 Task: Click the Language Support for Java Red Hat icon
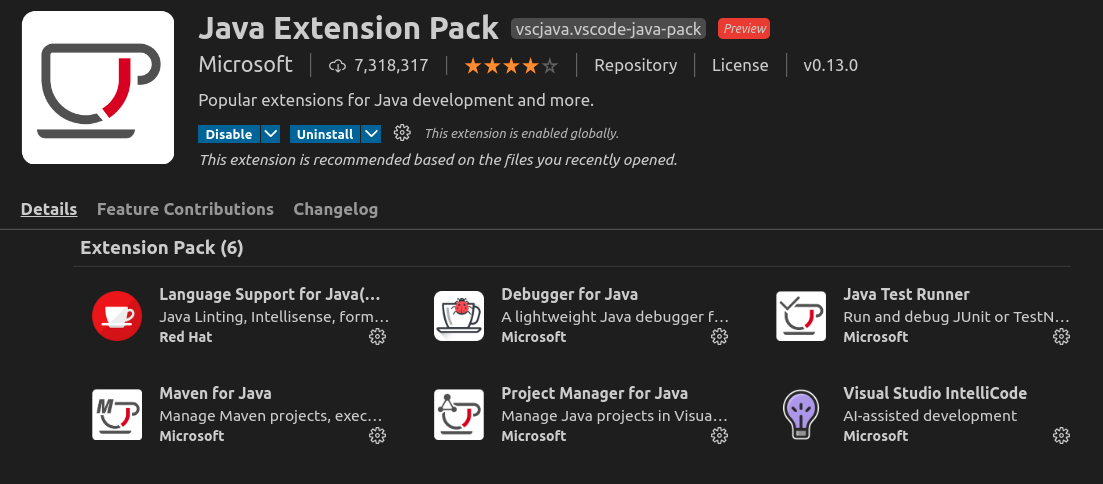click(117, 316)
